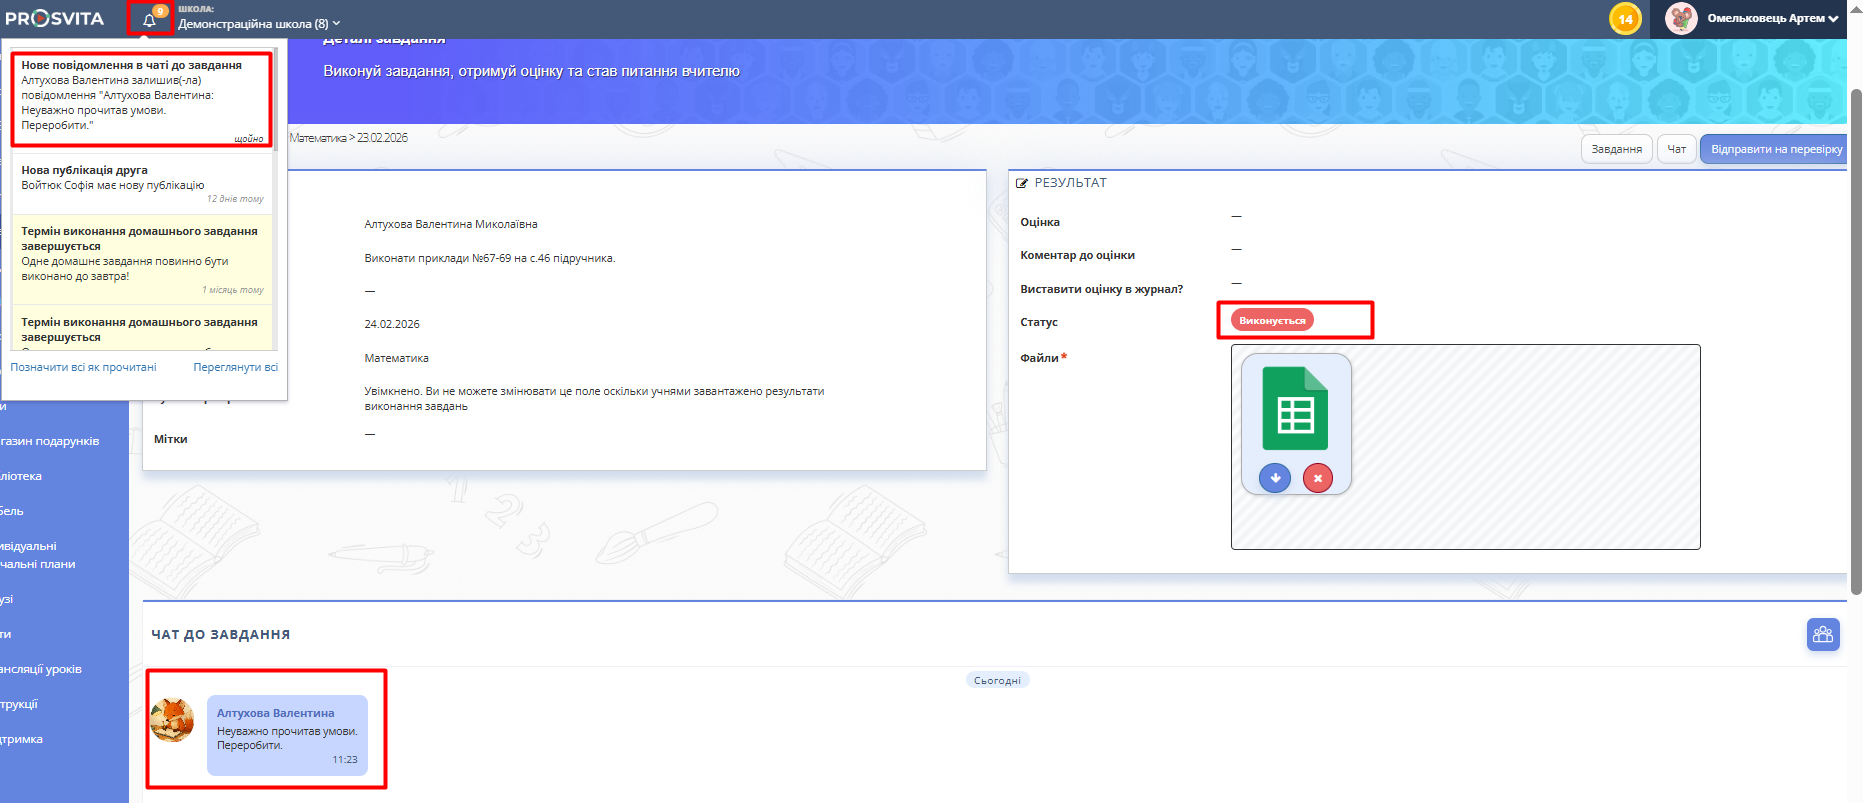Click the PROSVITA logo
Viewport: 1863px width, 803px height.
pyautogui.click(x=55, y=19)
